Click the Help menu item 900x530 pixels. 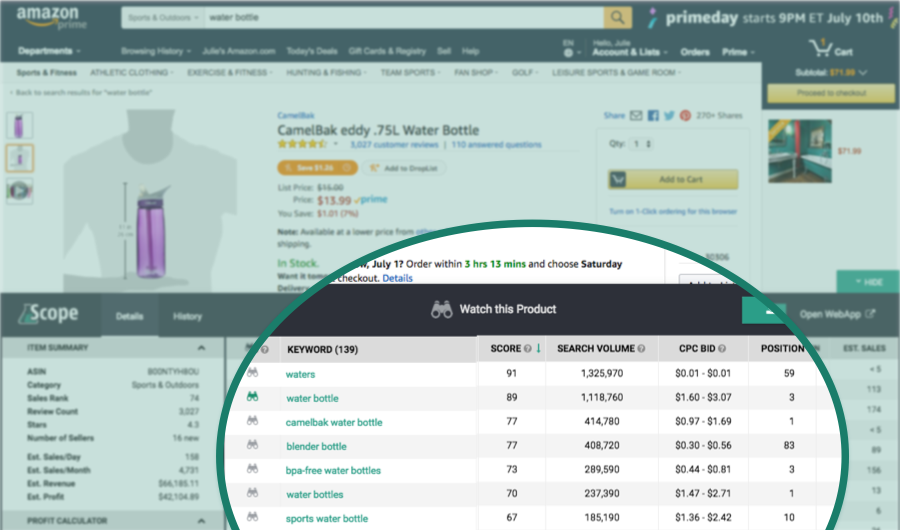tap(470, 51)
